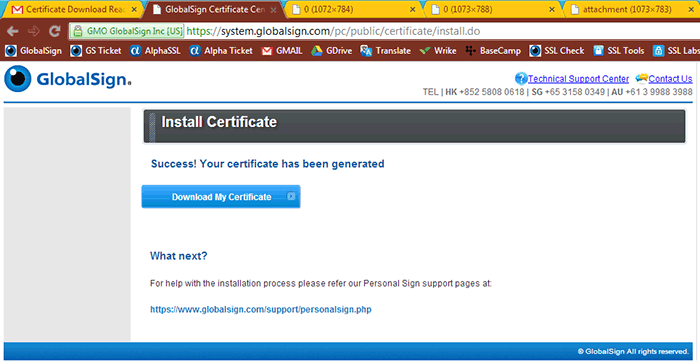This screenshot has width=700, height=364.
Task: Close the 0 (1073×788) tab
Action: 552,9
